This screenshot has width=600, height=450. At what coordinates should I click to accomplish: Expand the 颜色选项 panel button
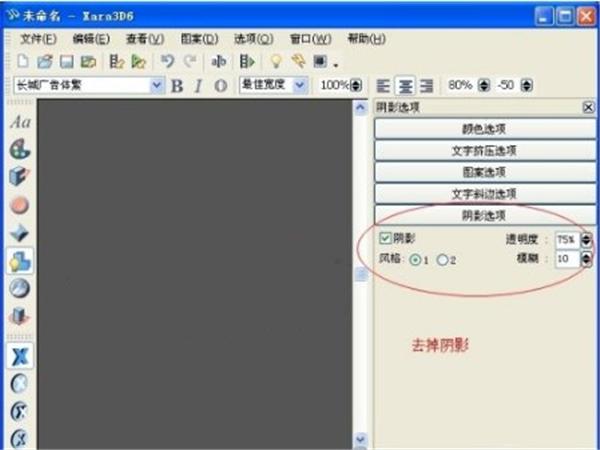click(485, 129)
